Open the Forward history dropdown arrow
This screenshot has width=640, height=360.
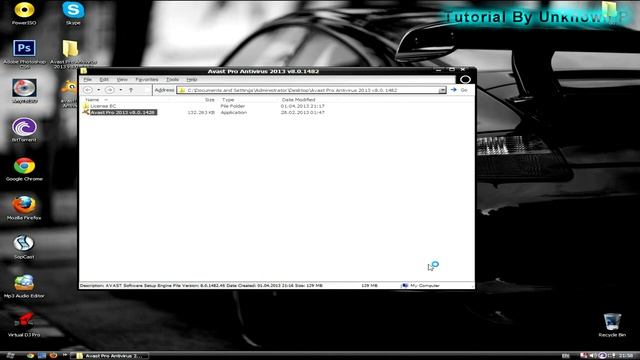pyautogui.click(x=120, y=90)
